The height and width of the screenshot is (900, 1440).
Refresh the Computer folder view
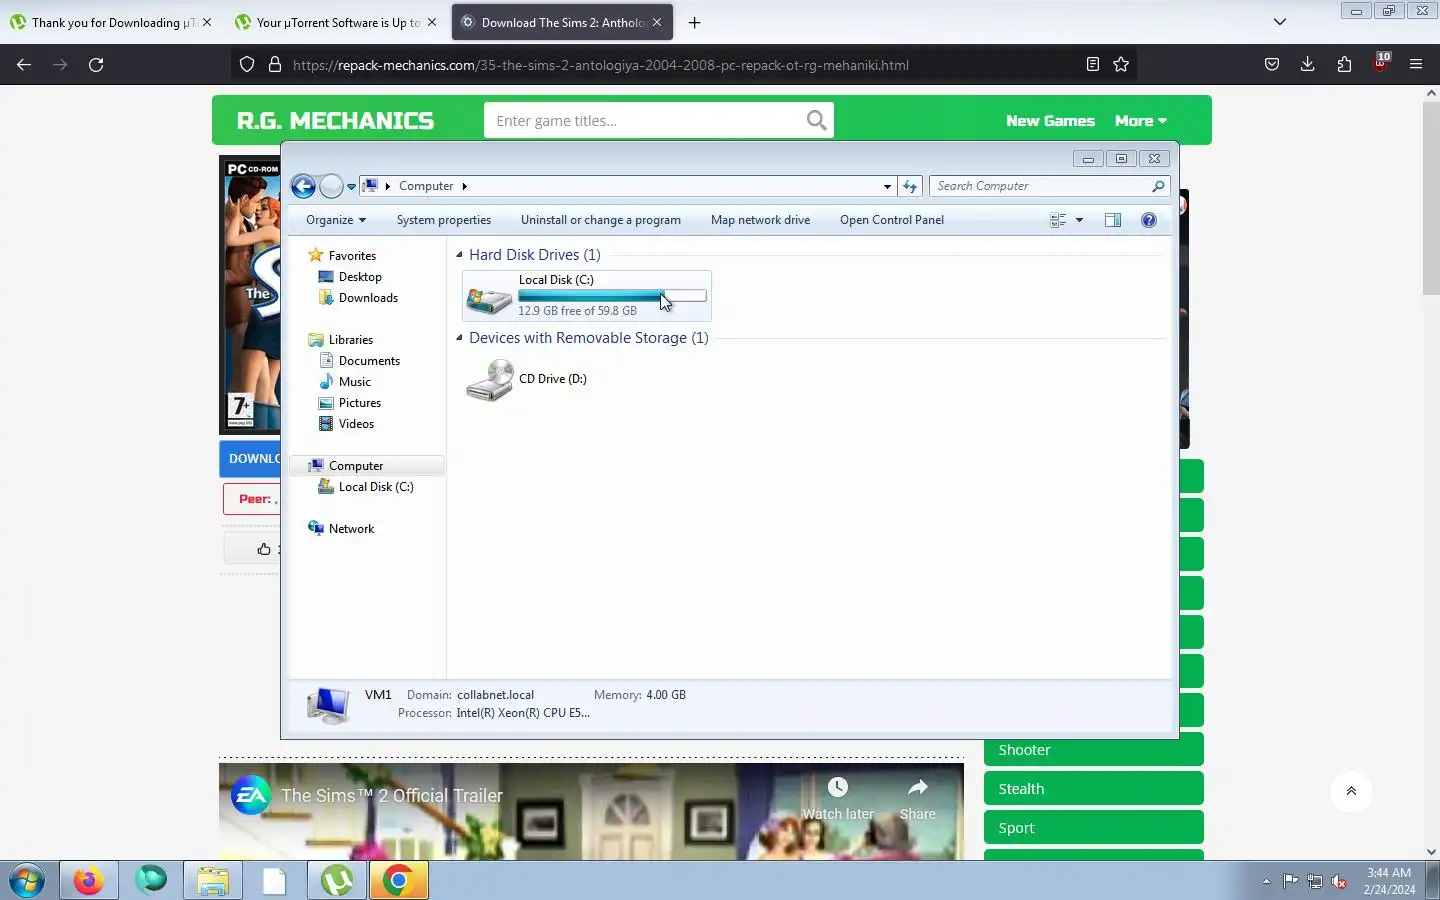tap(910, 186)
